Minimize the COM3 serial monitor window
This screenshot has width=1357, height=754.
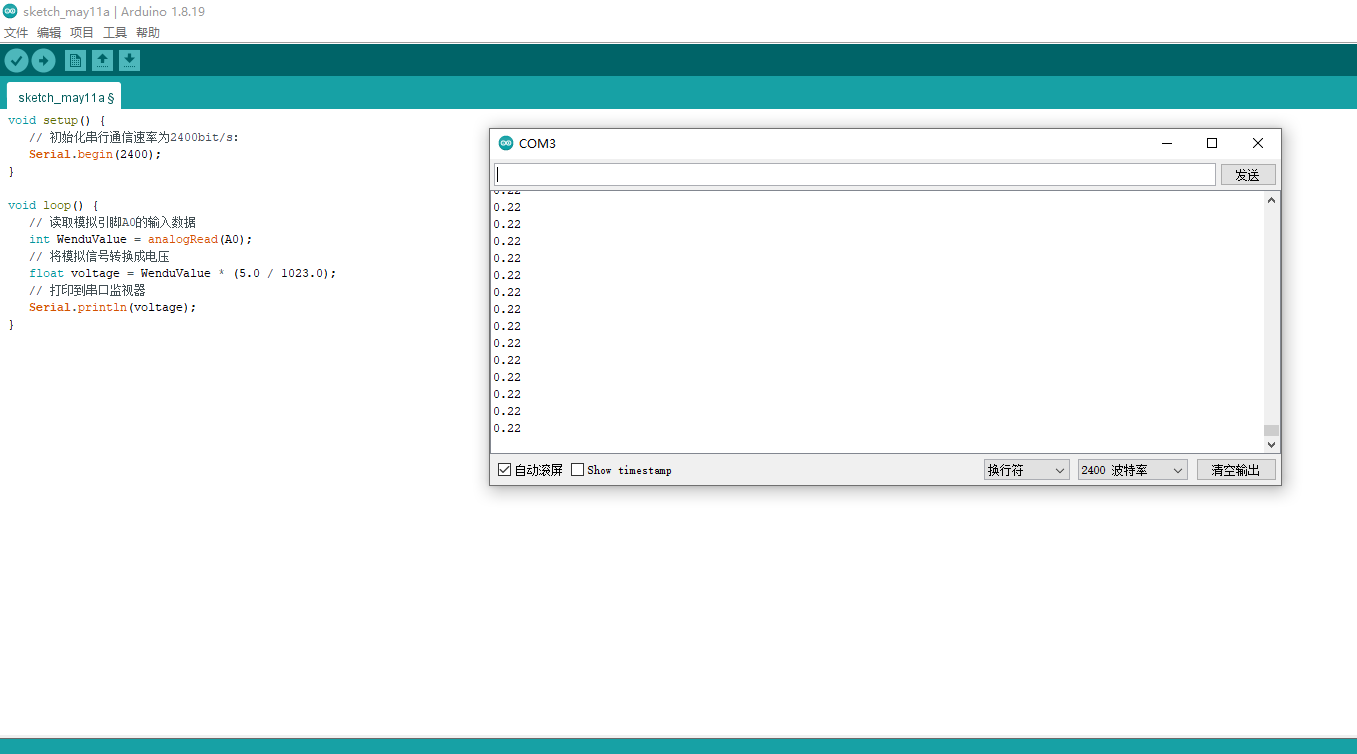click(x=1166, y=143)
